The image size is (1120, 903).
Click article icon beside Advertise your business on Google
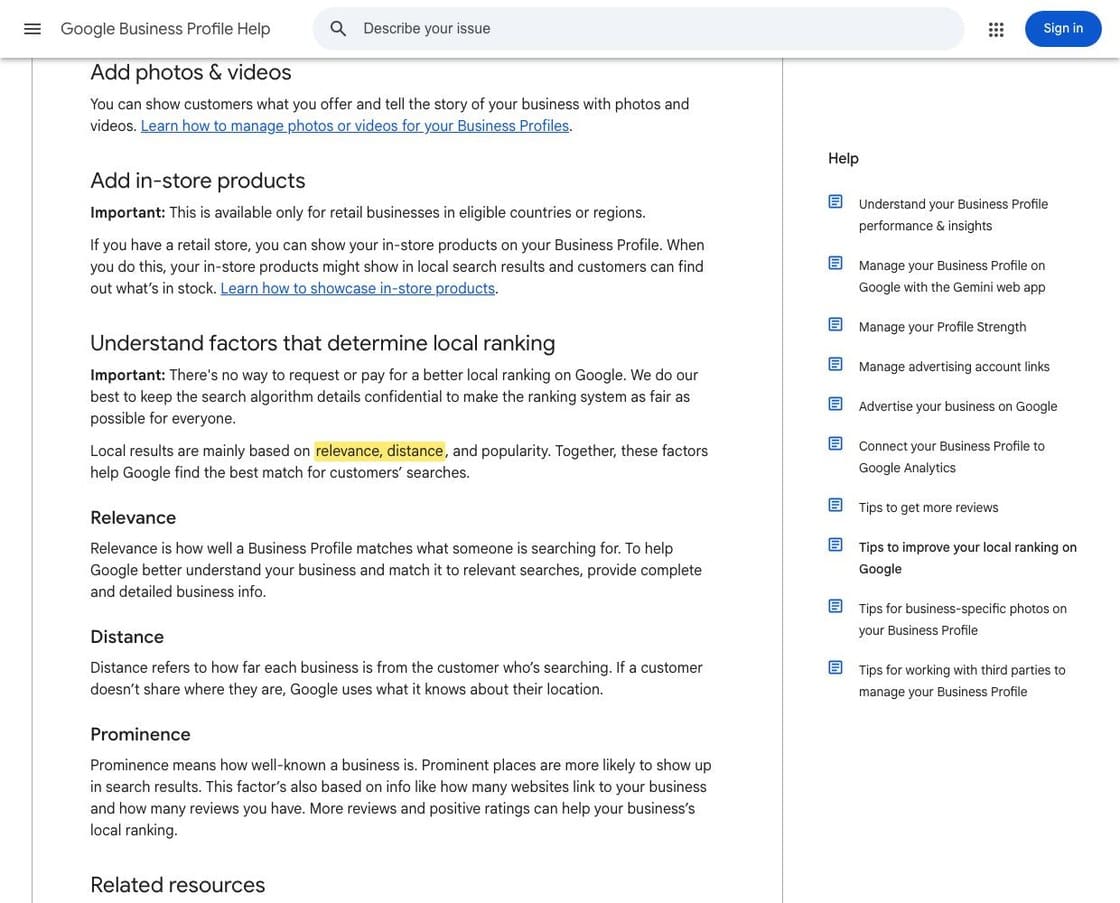click(x=835, y=404)
